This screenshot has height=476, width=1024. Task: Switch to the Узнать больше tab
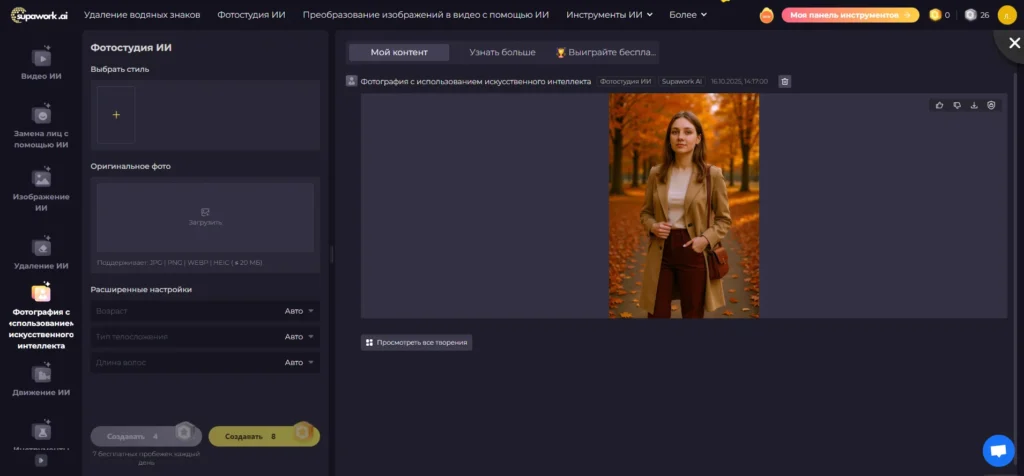tap(502, 52)
